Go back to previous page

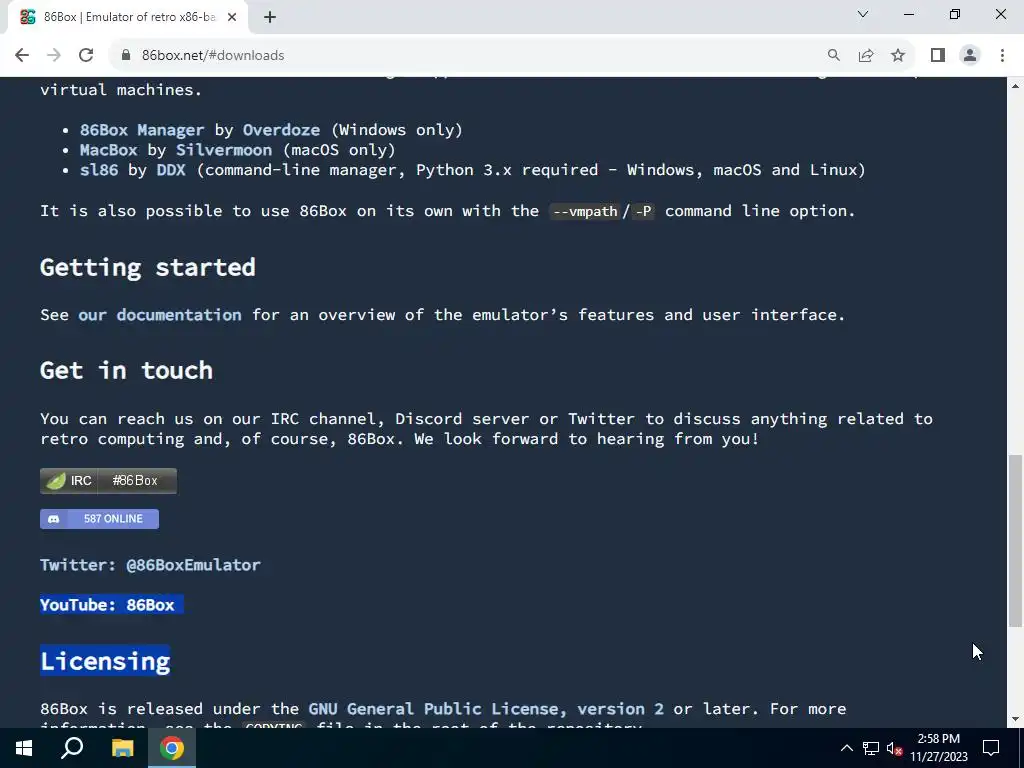click(22, 55)
